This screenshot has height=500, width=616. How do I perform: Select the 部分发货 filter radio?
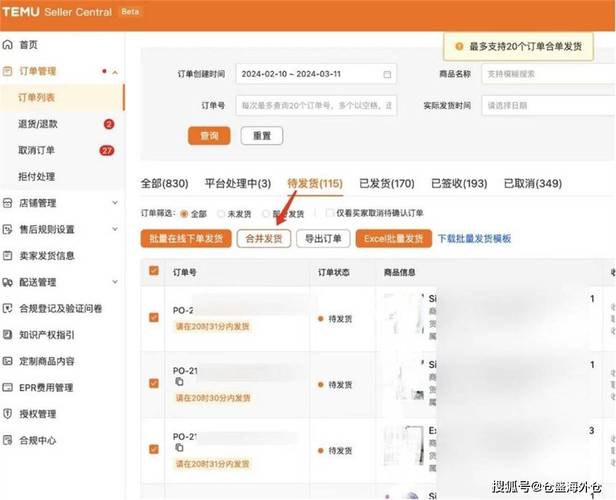pos(266,214)
